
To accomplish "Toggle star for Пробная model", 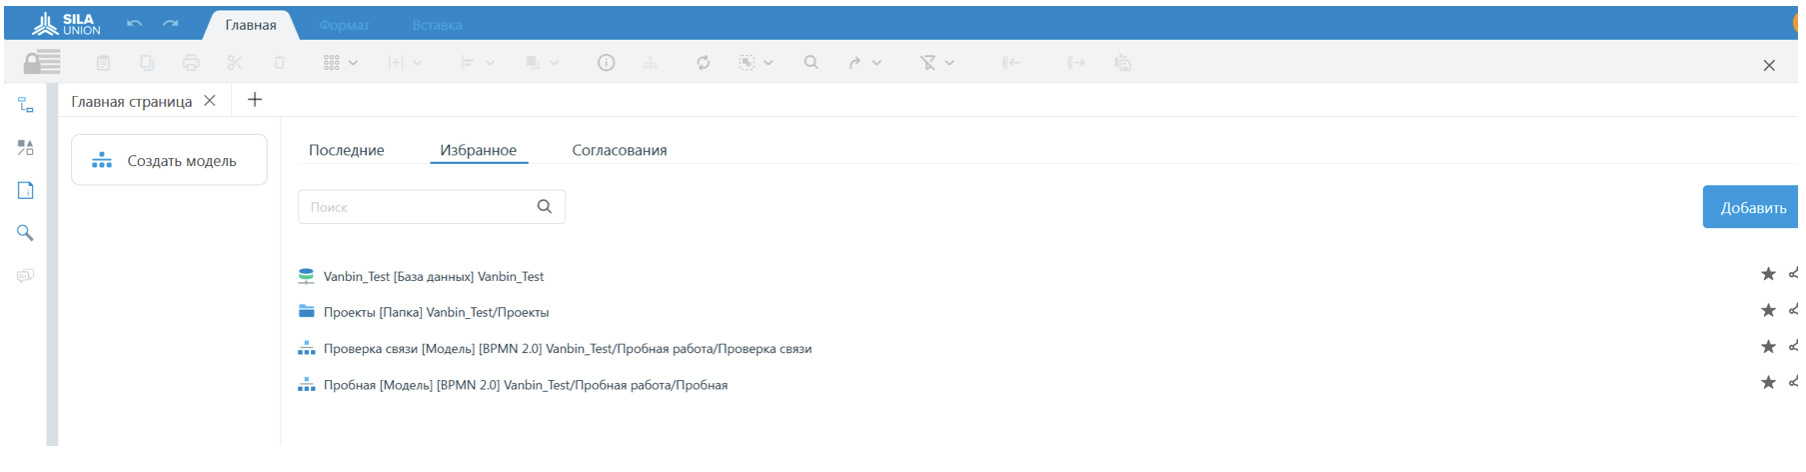I will (1767, 383).
